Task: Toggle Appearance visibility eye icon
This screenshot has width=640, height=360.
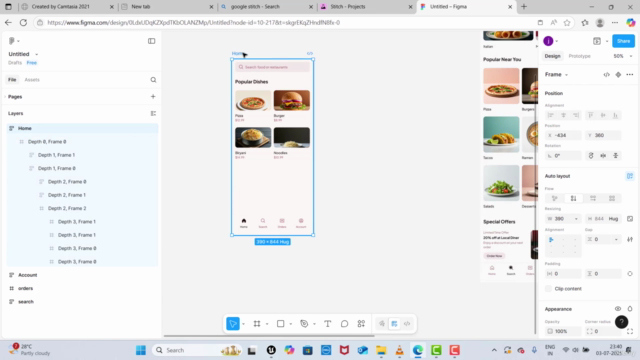Action: click(618, 309)
